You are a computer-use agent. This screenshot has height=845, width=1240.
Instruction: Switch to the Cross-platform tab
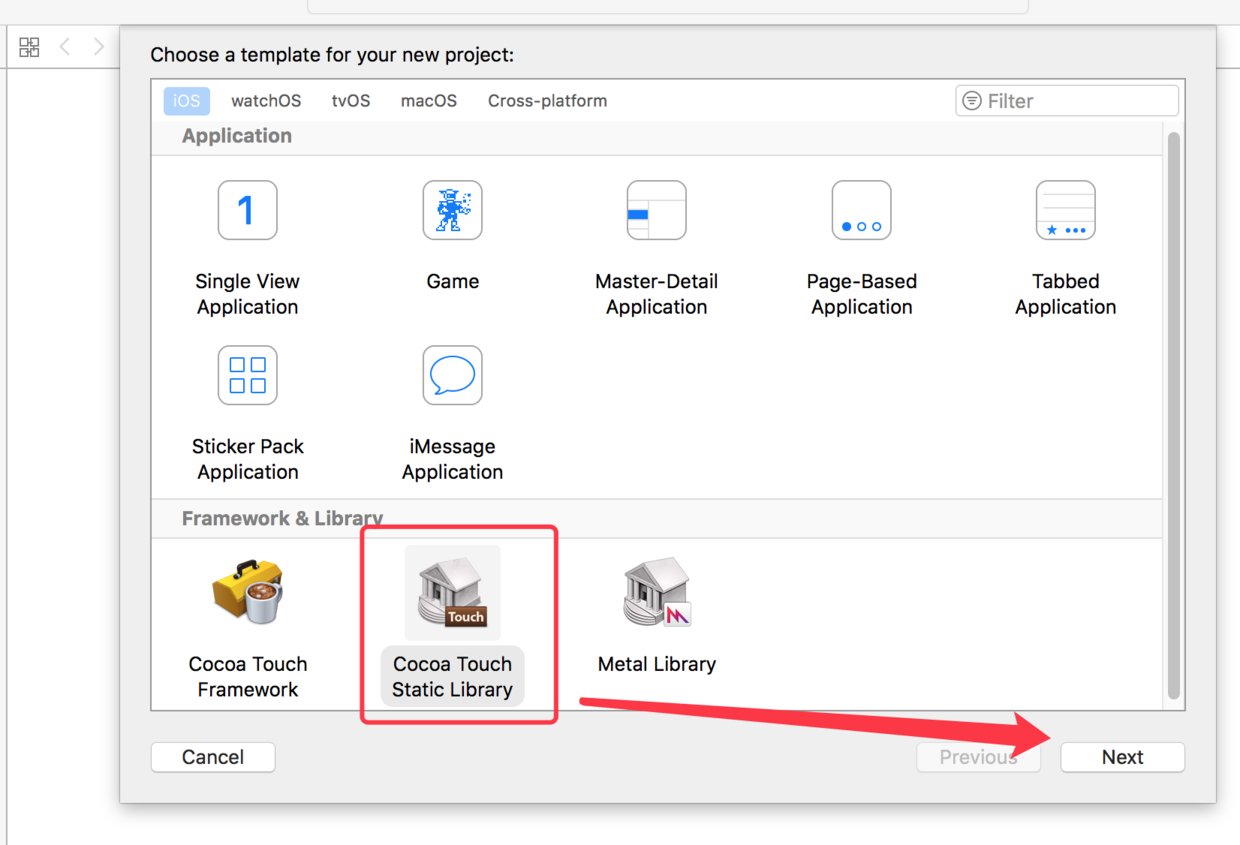547,101
